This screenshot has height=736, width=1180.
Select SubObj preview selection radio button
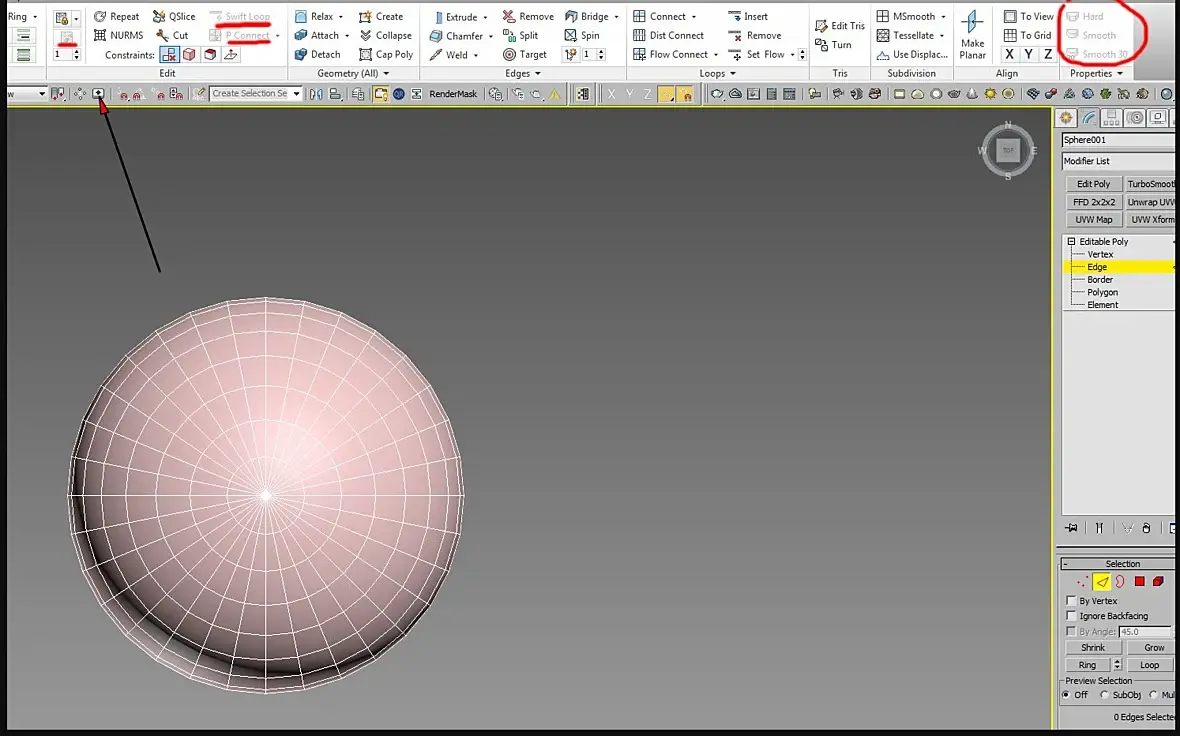coord(1105,695)
